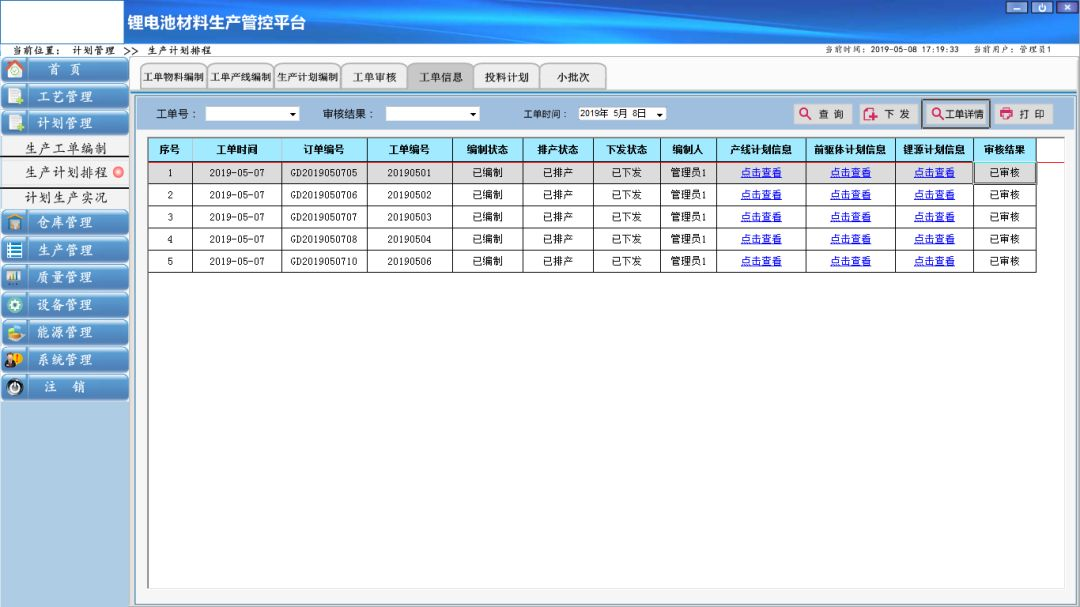Click the title bar power icon
Viewport: 1080px width, 607px height.
[x=1042, y=7]
